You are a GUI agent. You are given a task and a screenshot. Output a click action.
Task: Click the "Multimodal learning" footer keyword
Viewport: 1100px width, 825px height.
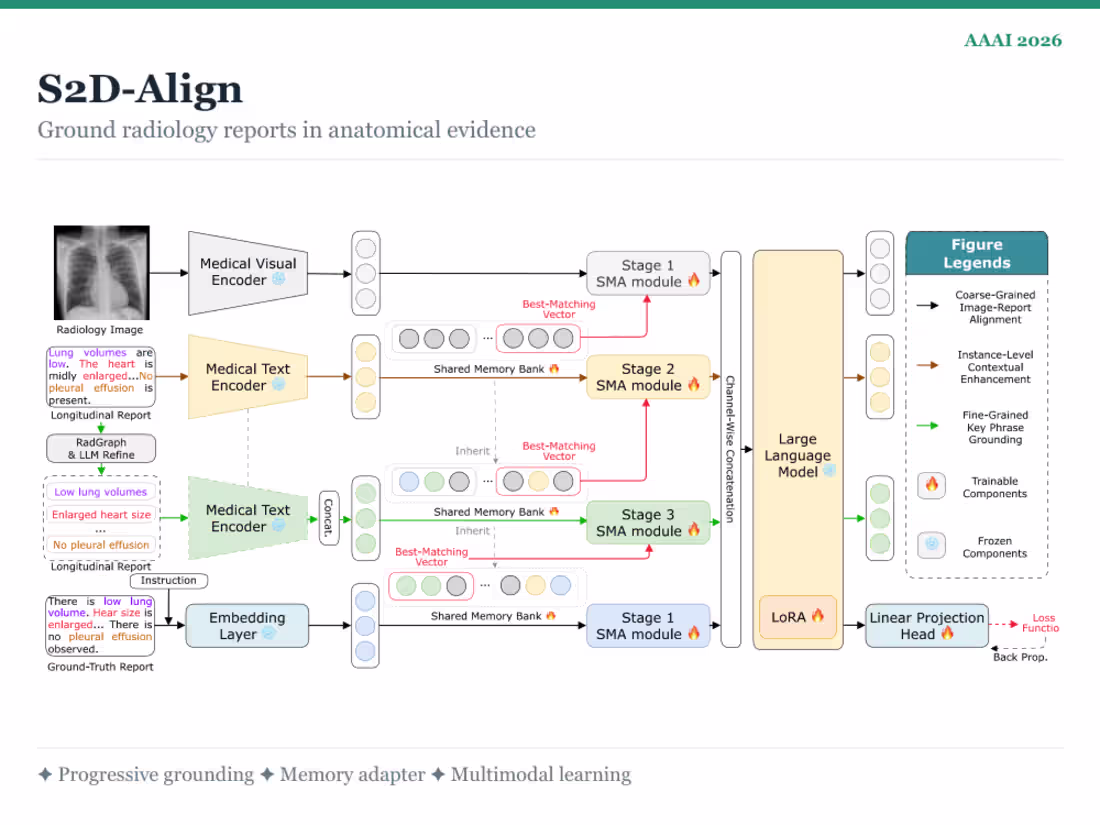coord(541,774)
